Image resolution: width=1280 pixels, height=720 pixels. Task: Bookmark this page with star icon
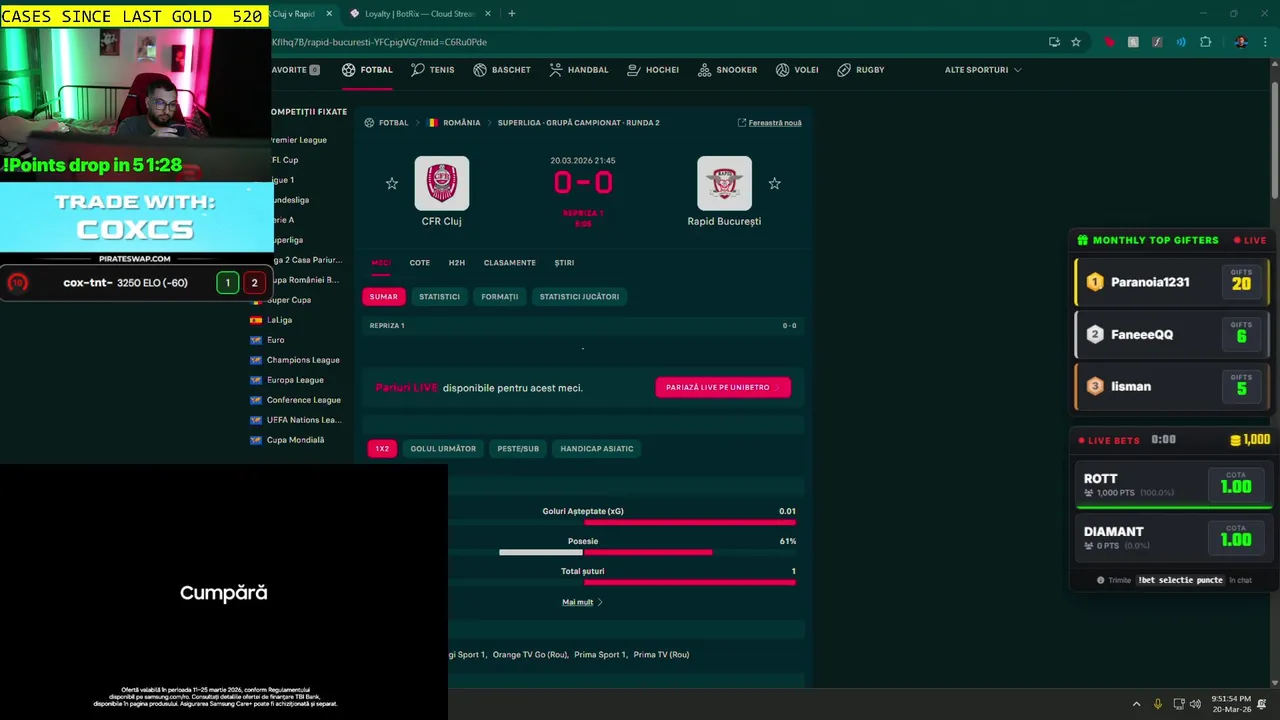click(1076, 42)
